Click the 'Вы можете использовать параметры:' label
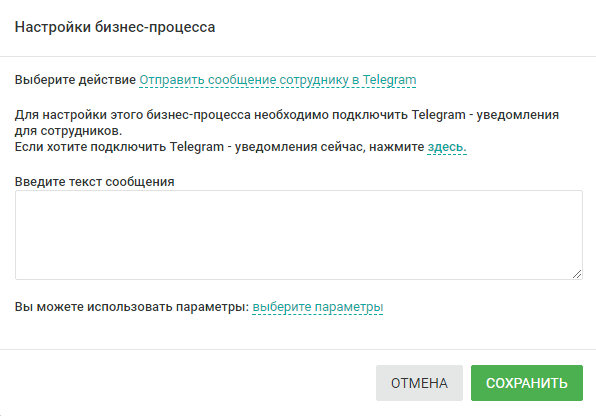Screen dimensions: 596x416 pyautogui.click(x=132, y=307)
